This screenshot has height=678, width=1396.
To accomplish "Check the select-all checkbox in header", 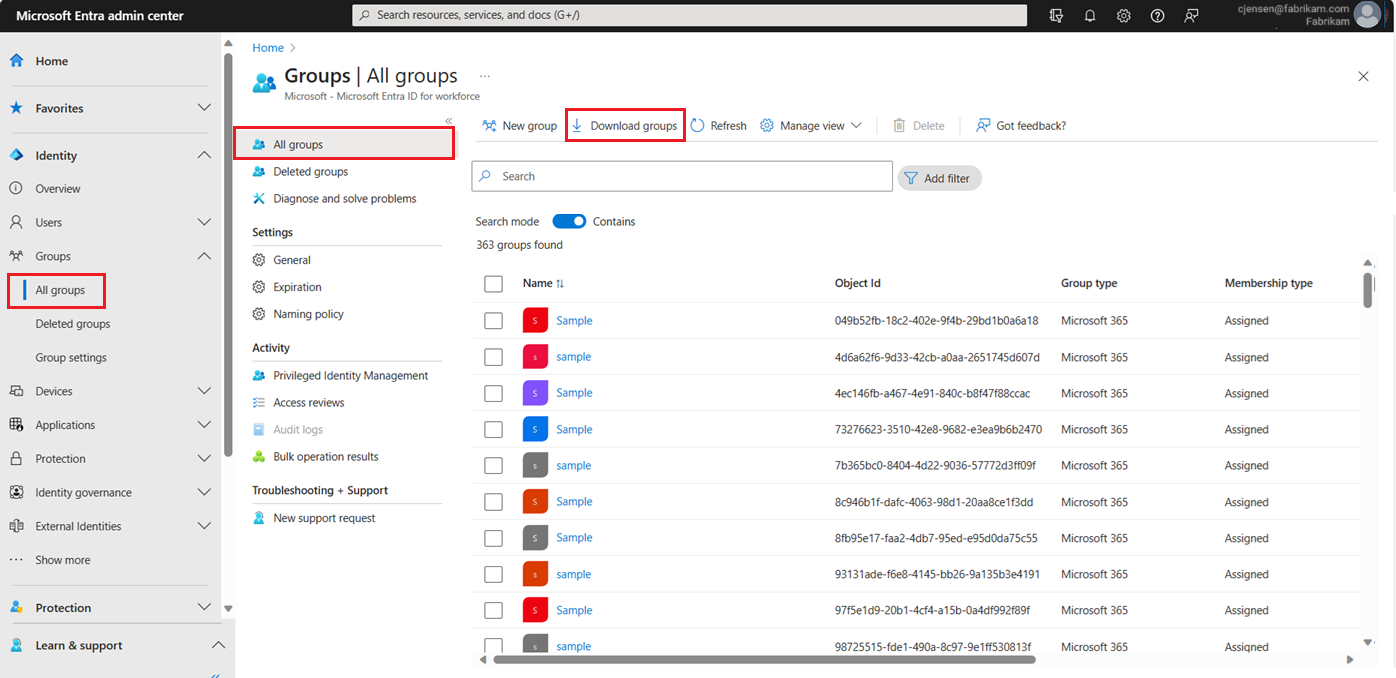I will (493, 284).
